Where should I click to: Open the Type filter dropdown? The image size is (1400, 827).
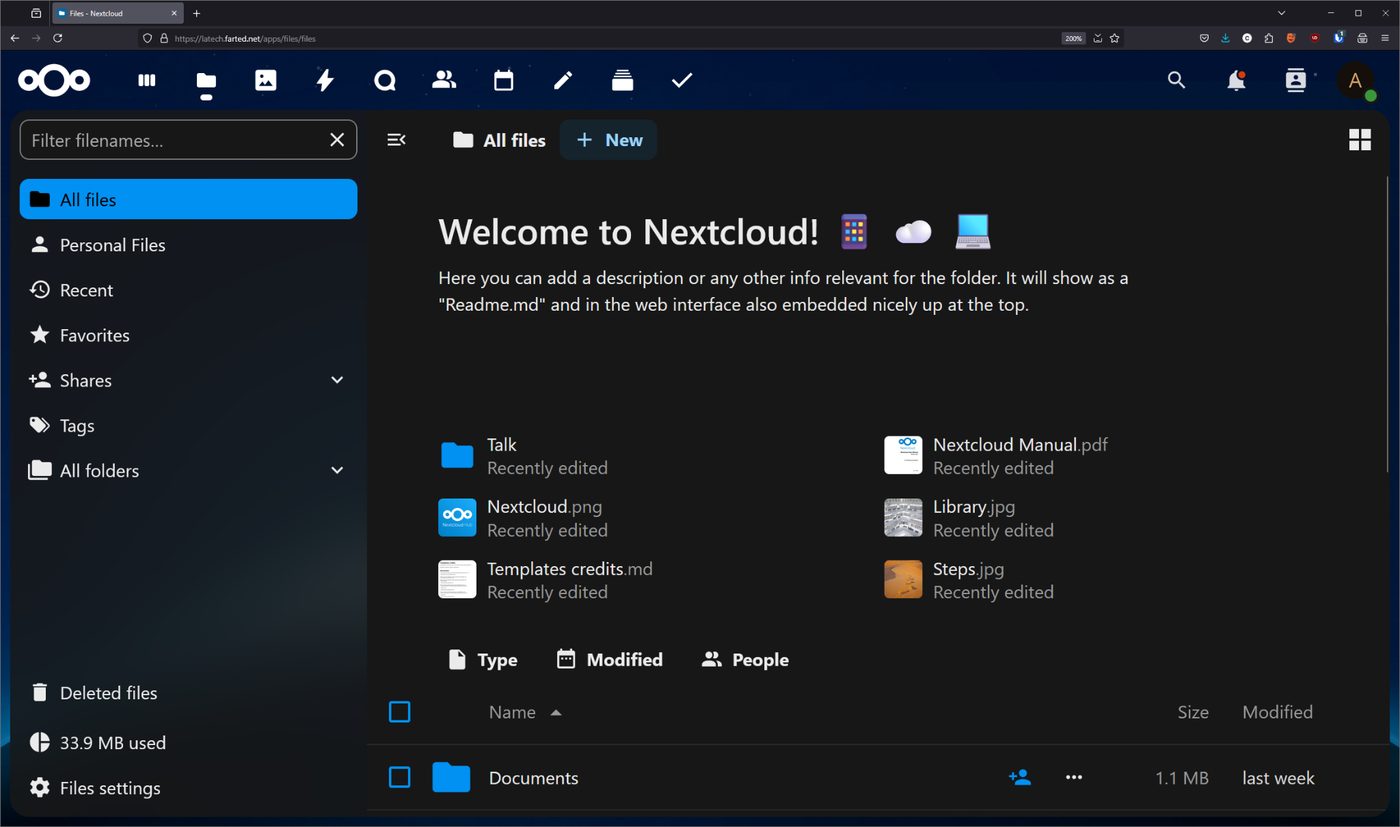tap(483, 659)
